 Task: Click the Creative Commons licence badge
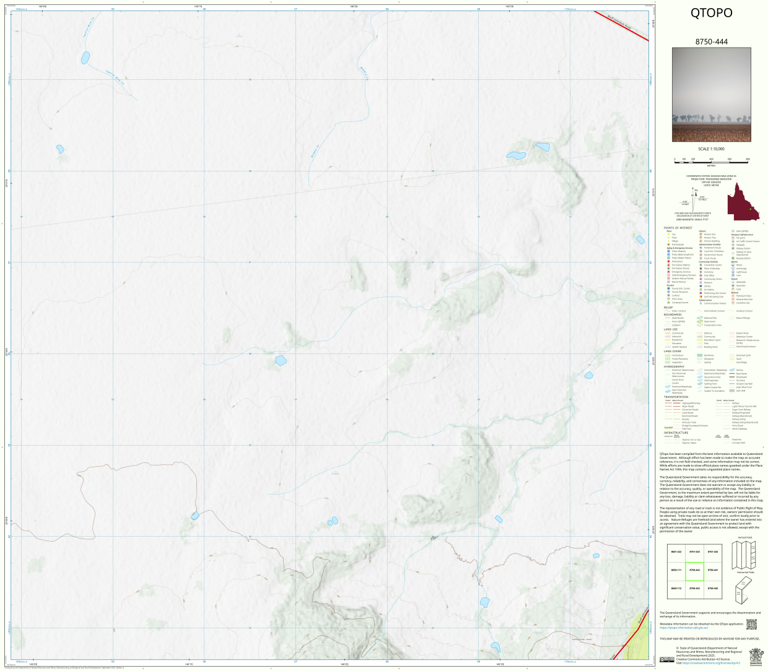pos(667,660)
